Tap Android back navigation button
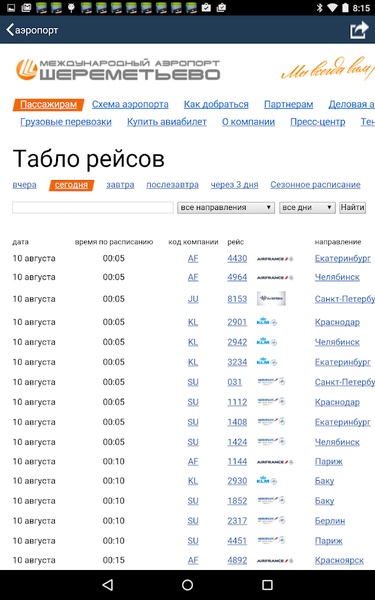Viewport: 375px width, 600px height. click(108, 584)
